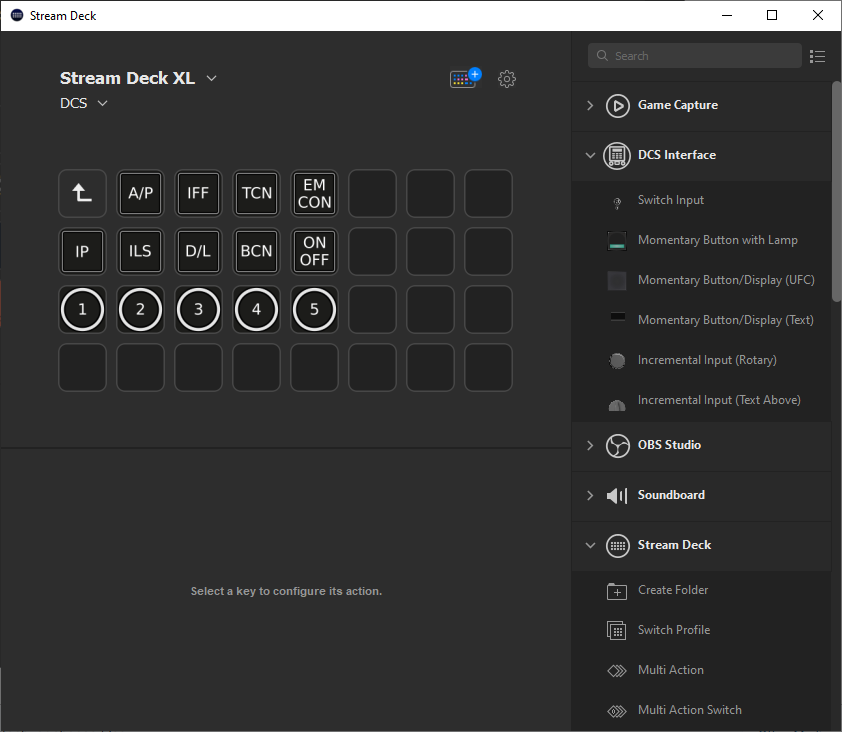Select the D/L key on the deck
The height and width of the screenshot is (732, 842).
pos(198,251)
